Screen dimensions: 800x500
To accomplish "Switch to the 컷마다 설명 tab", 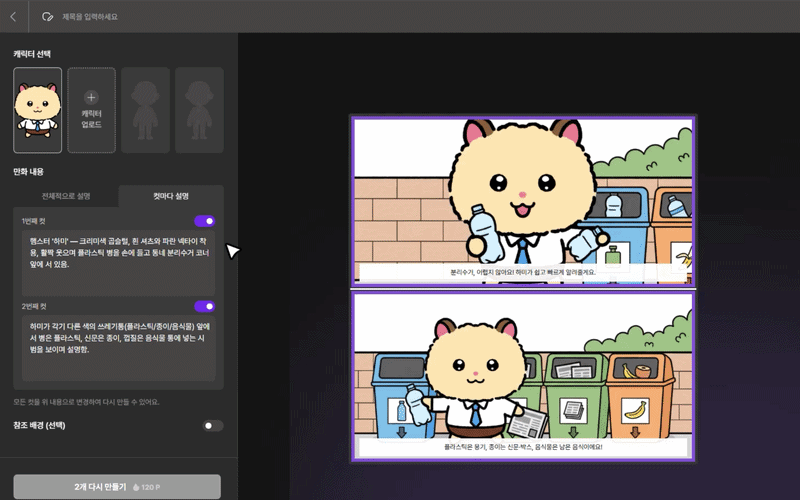I will tap(171, 196).
